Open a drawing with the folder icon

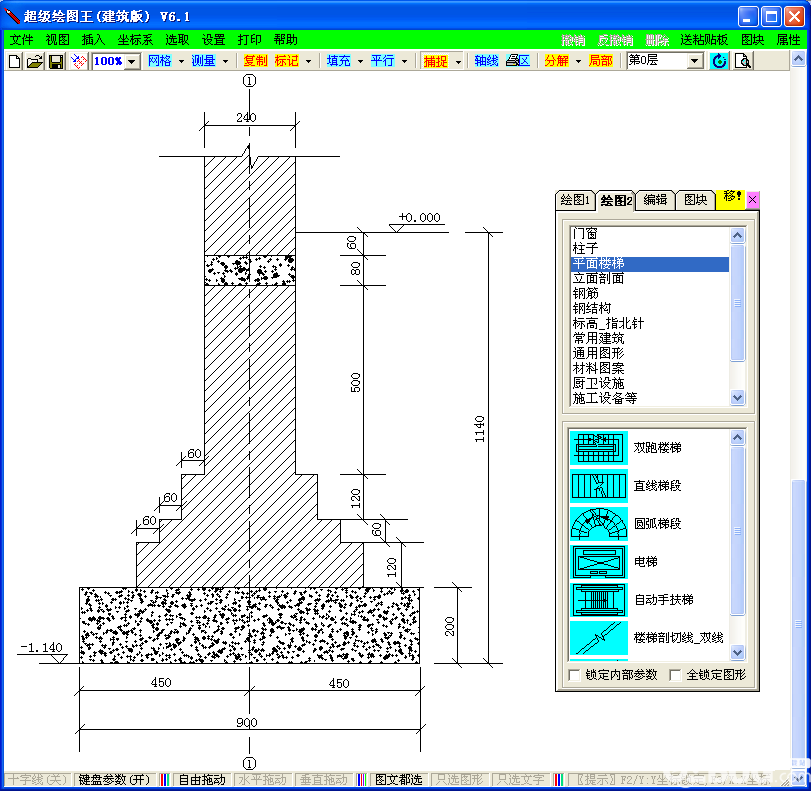tap(35, 61)
